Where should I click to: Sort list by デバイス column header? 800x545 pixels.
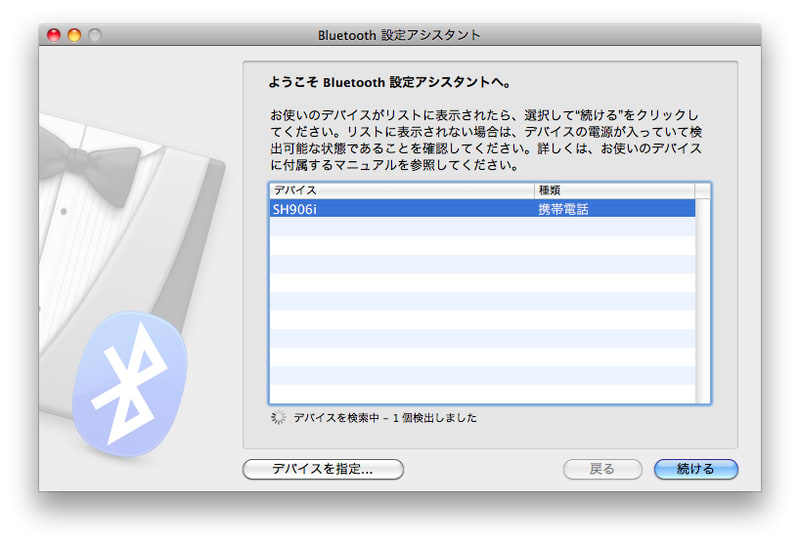click(x=400, y=190)
